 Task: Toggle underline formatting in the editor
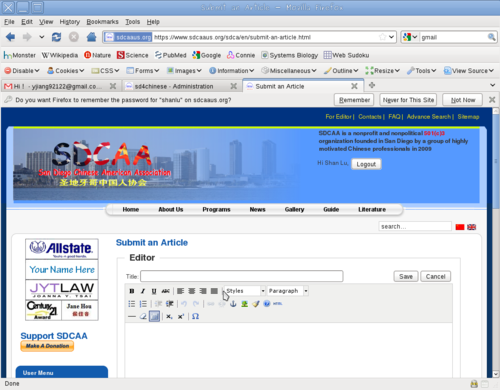coord(154,291)
